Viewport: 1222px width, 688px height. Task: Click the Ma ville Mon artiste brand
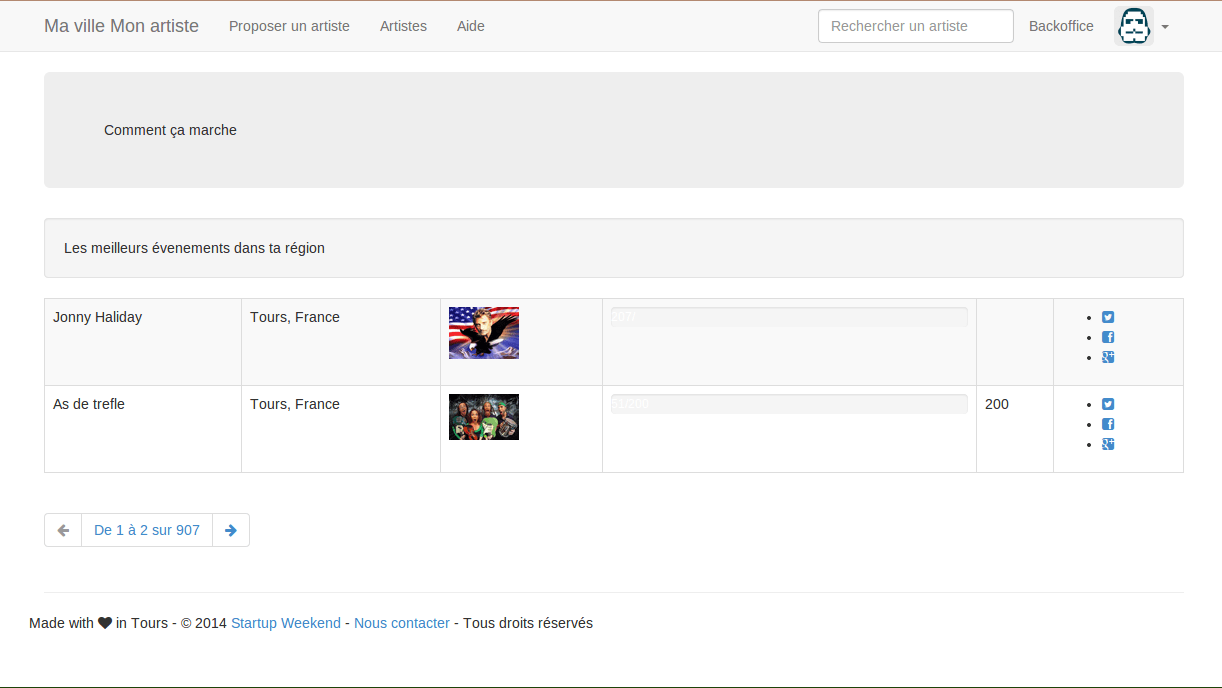121,26
